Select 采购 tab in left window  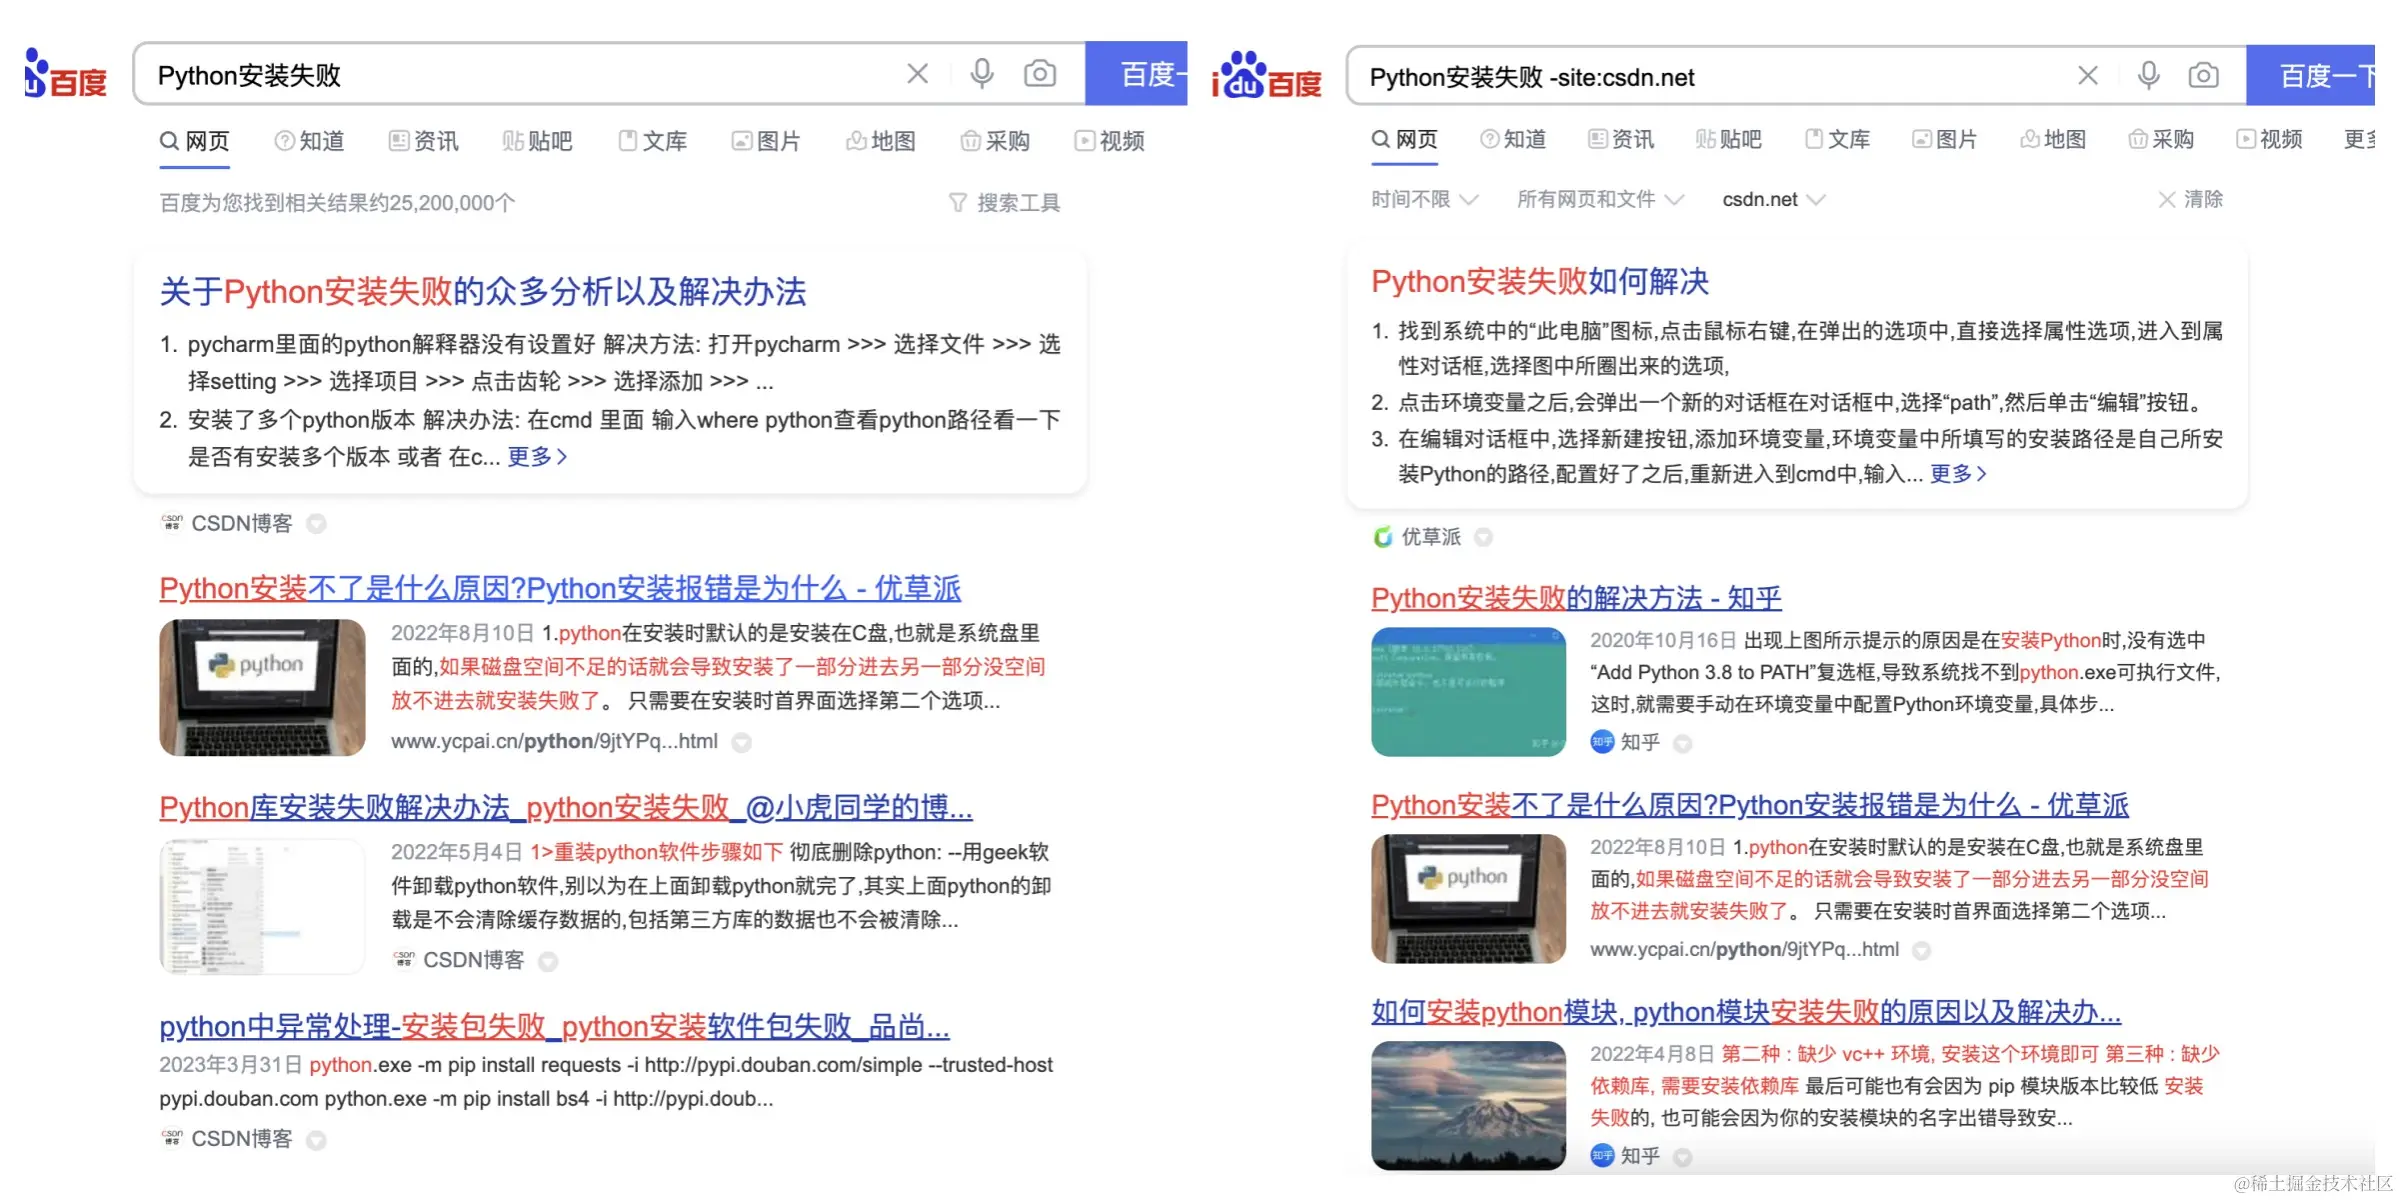(x=995, y=141)
